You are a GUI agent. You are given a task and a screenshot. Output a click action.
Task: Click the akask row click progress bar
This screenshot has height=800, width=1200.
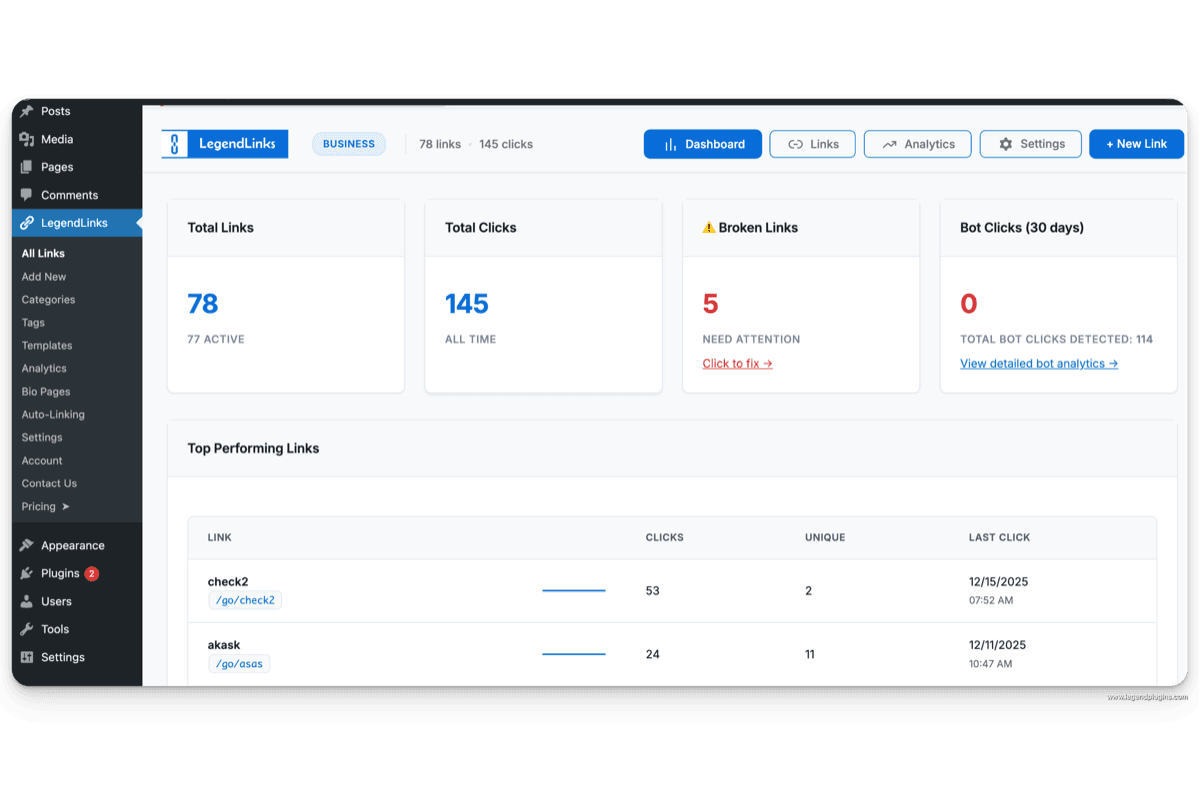coord(574,654)
